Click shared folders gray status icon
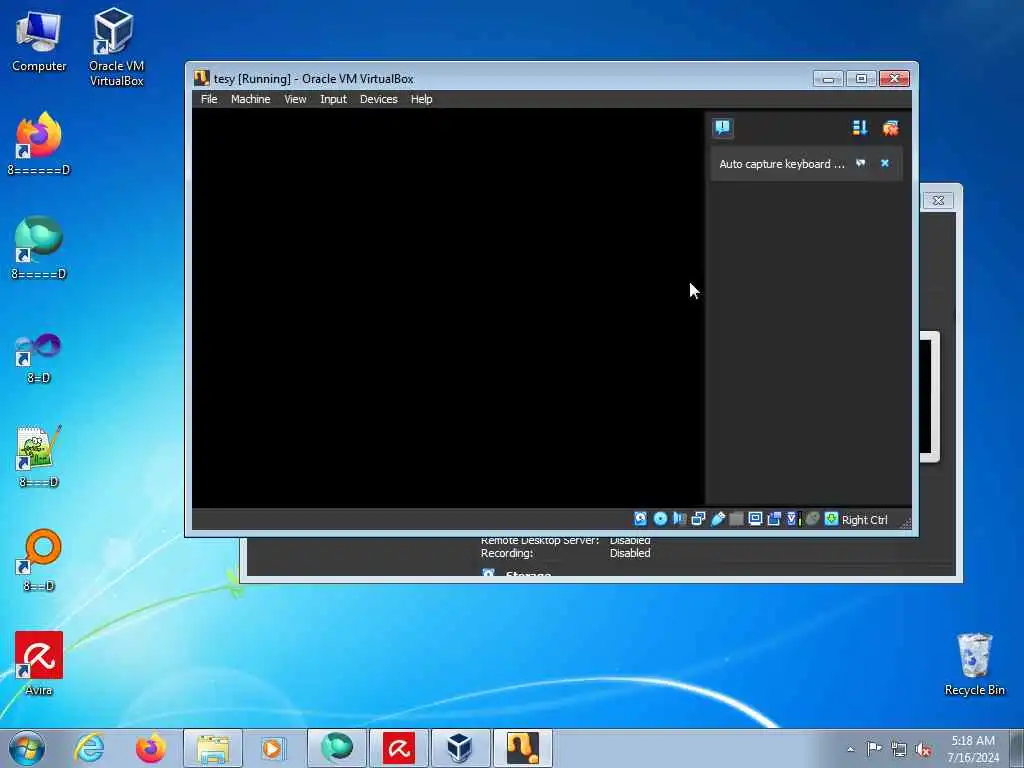 (x=737, y=519)
